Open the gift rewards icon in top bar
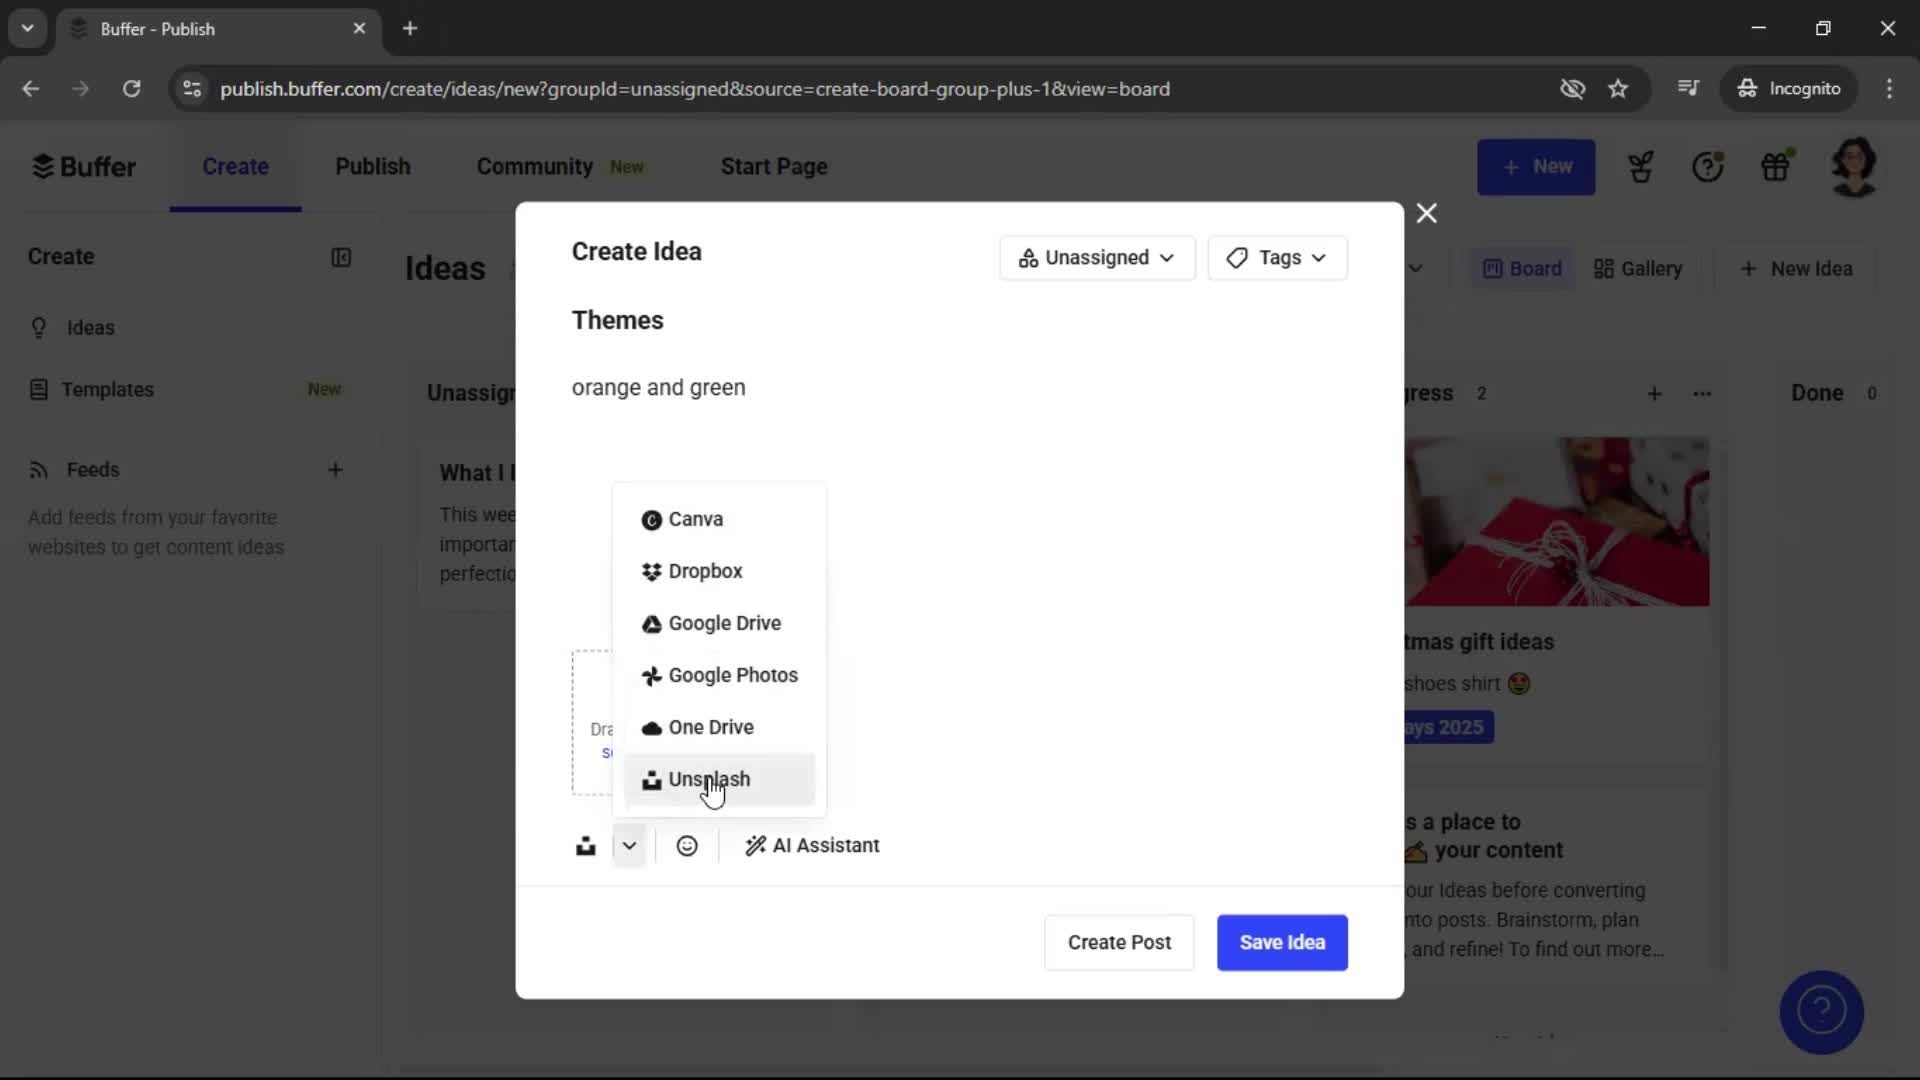 (x=1777, y=166)
